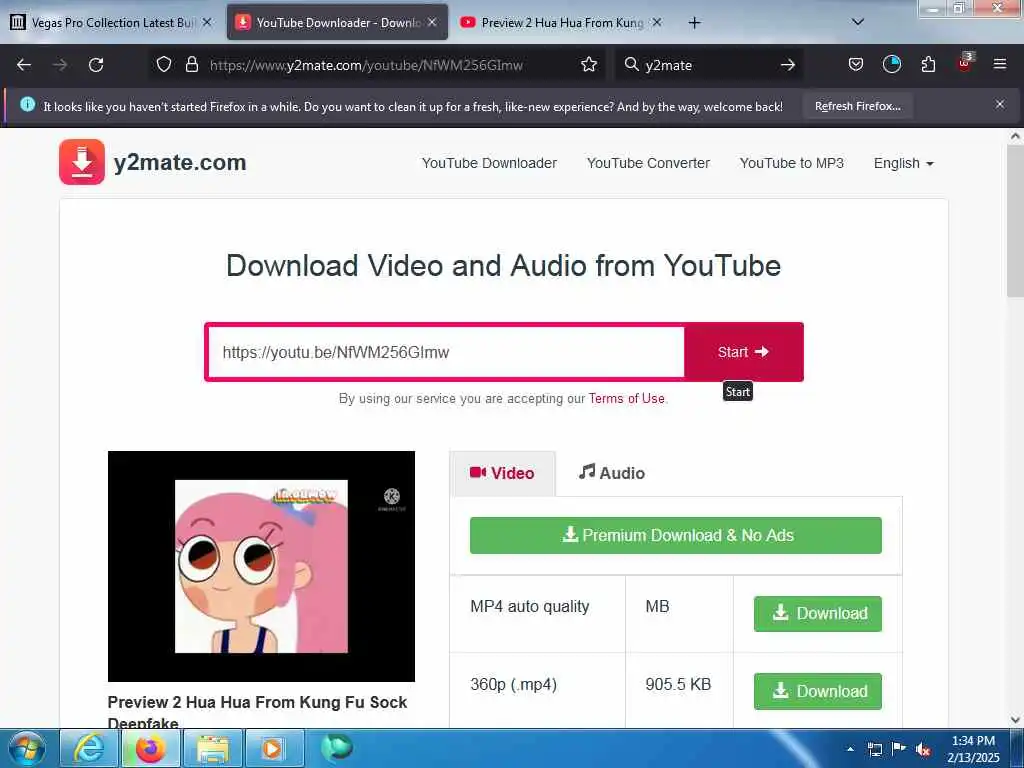The height and width of the screenshot is (768, 1024).
Task: Click the y2mate red download logo
Action: pos(82,162)
